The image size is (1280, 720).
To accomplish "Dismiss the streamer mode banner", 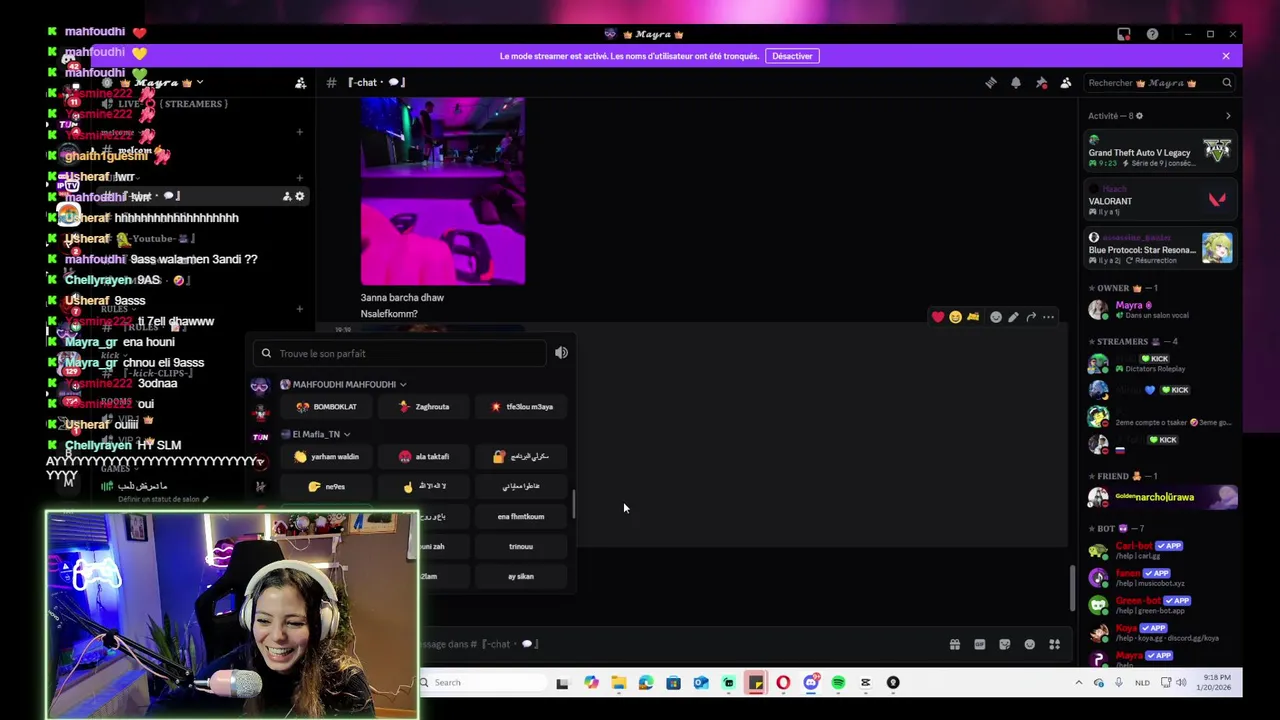I will 1226,56.
